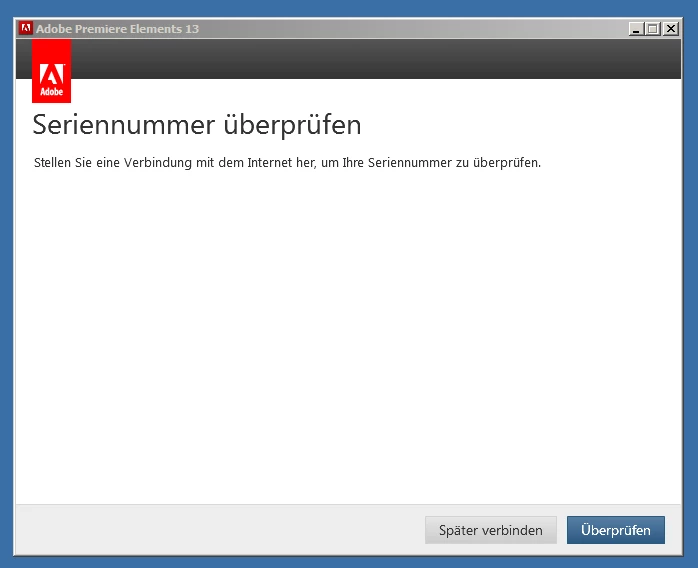Click the heading Seriennummer überprüfen
Viewport: 698px width, 568px height.
click(197, 125)
